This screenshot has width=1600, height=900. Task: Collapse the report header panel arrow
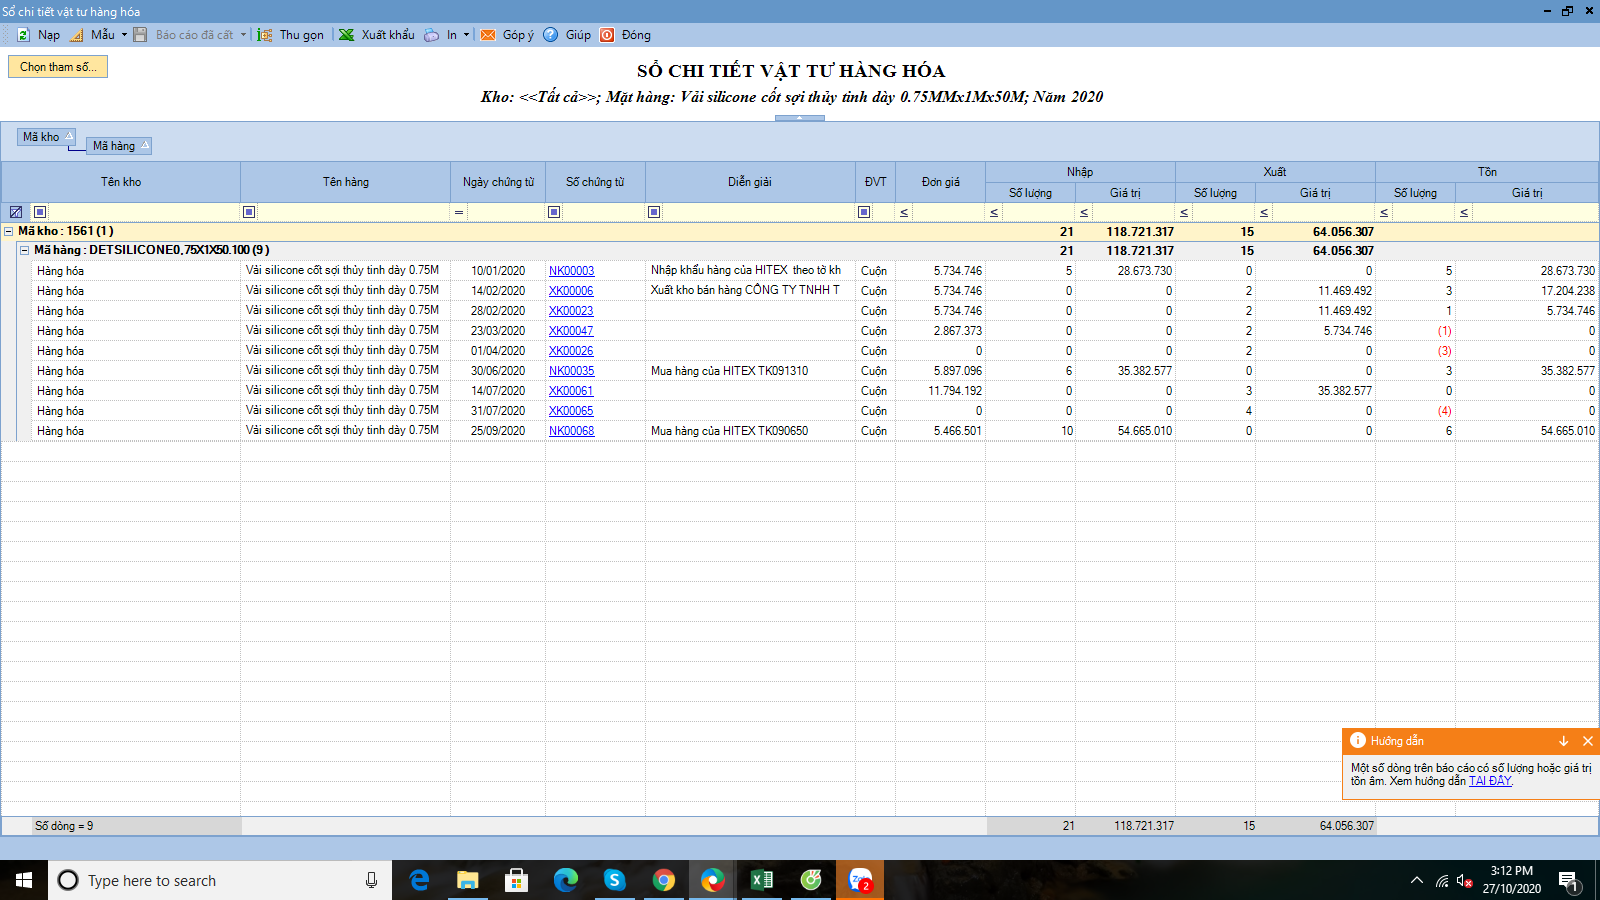799,118
